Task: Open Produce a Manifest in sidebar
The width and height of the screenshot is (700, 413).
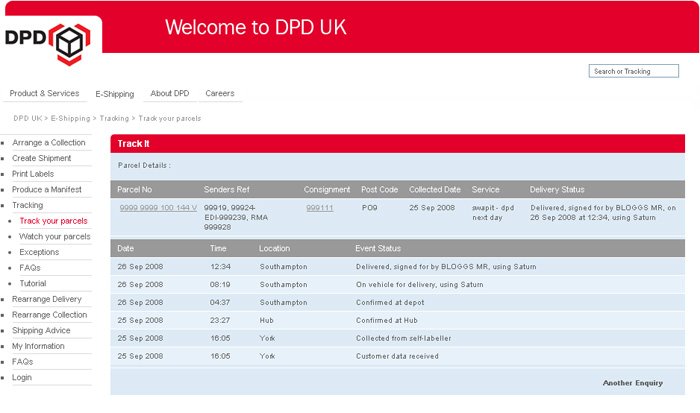Action: [x=46, y=189]
